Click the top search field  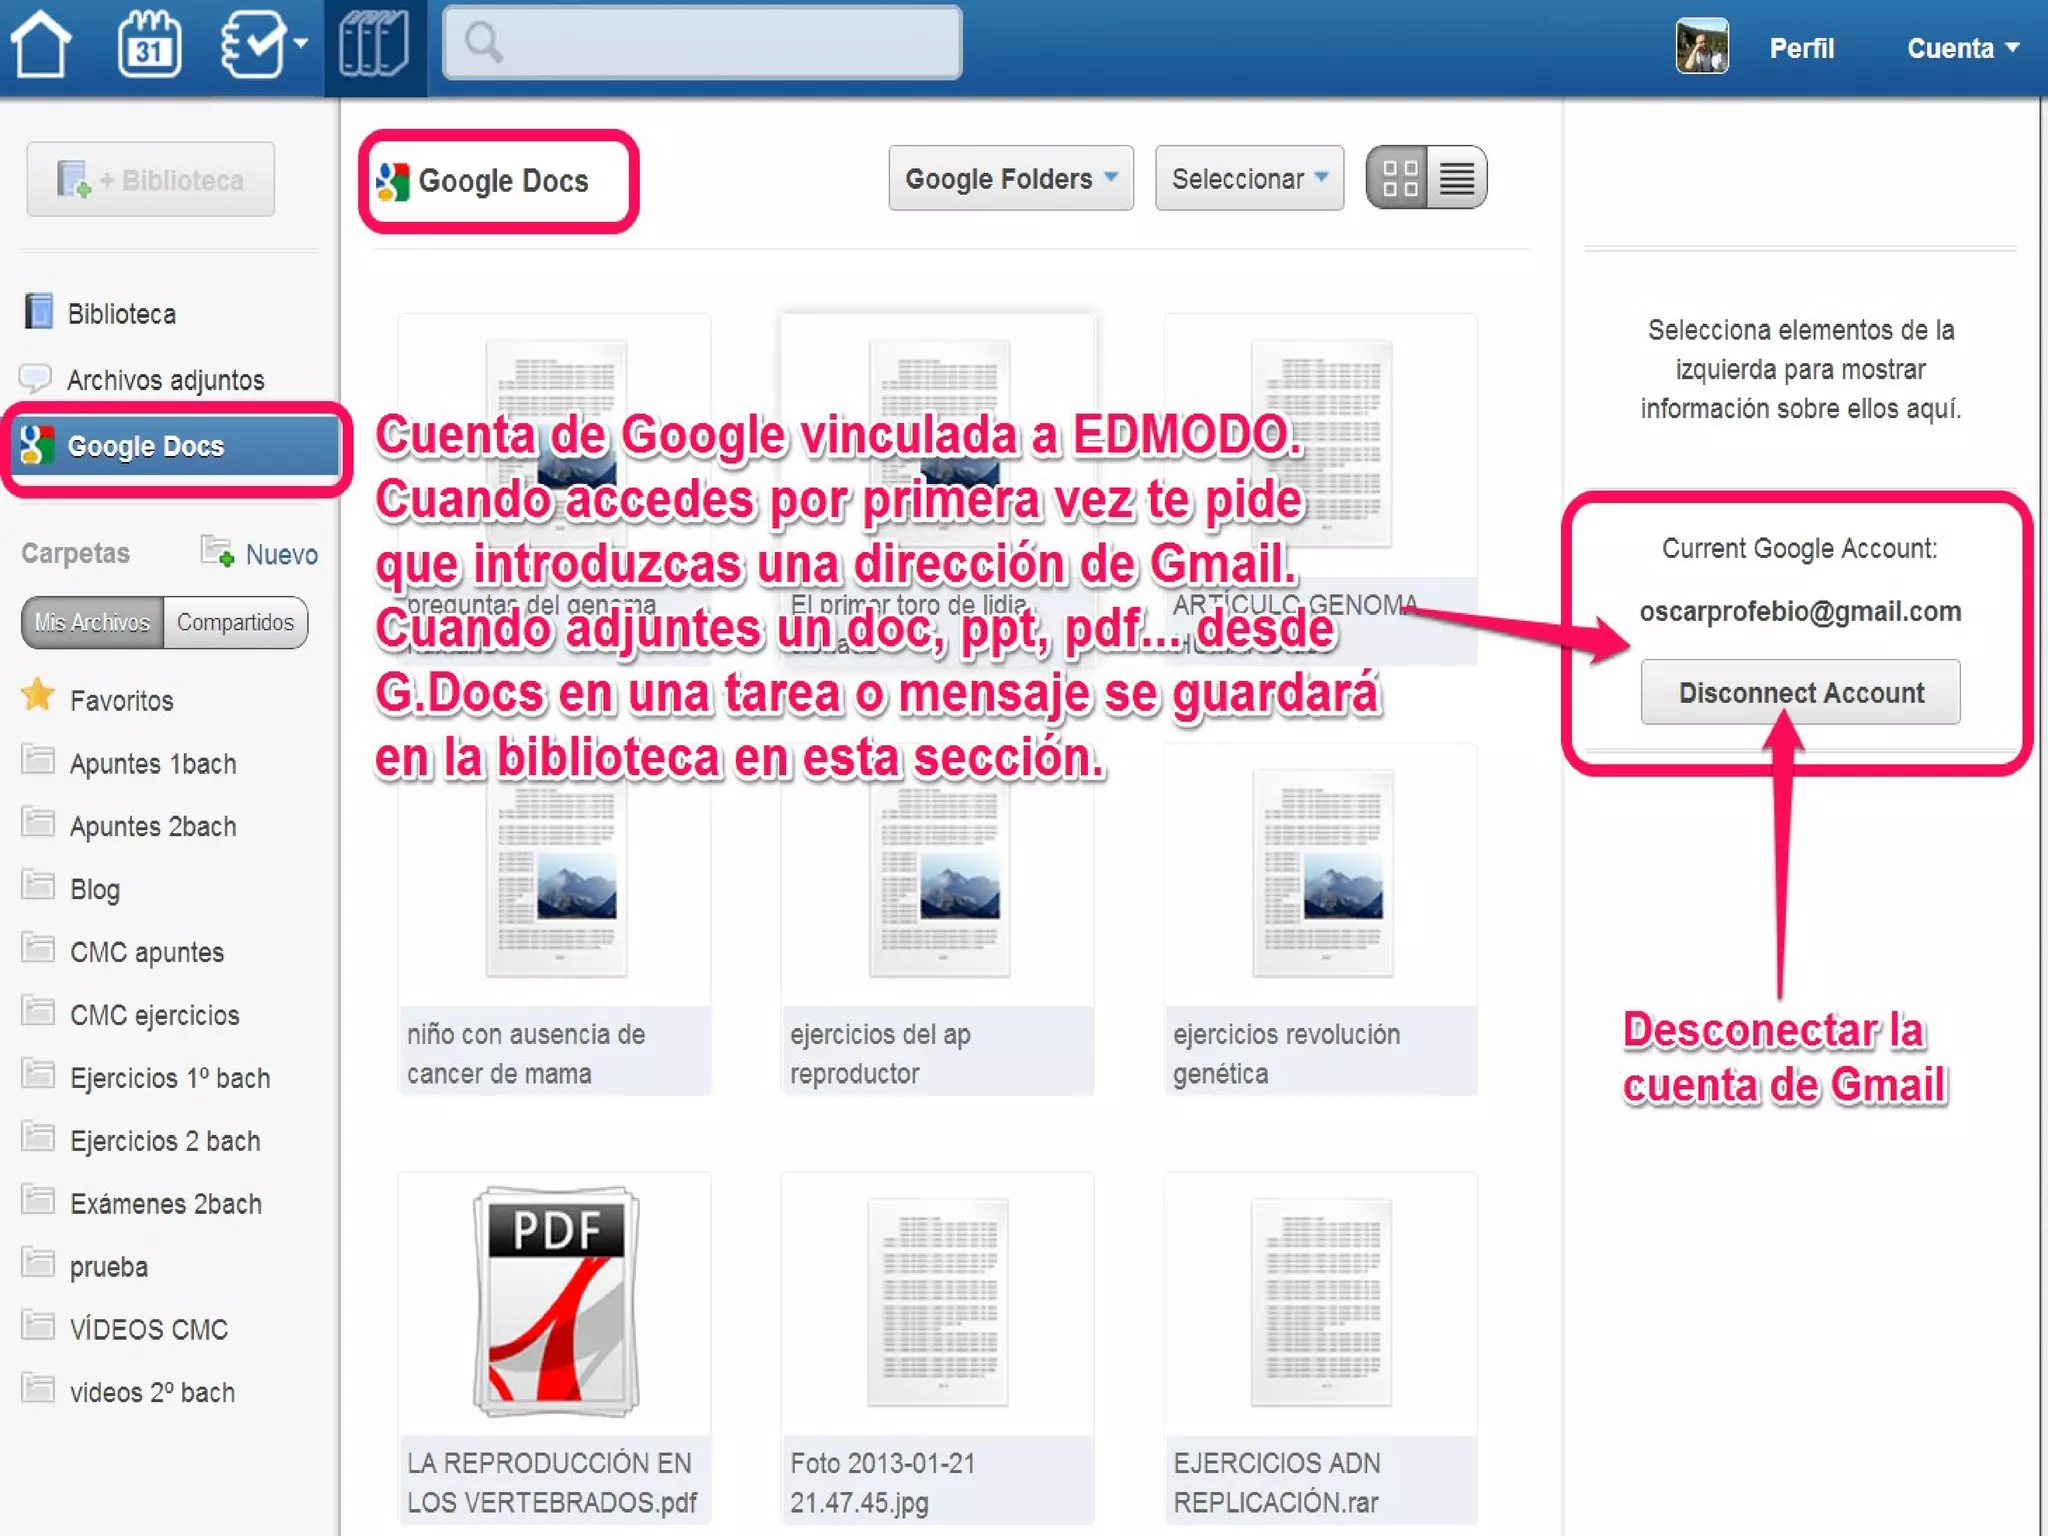[702, 43]
